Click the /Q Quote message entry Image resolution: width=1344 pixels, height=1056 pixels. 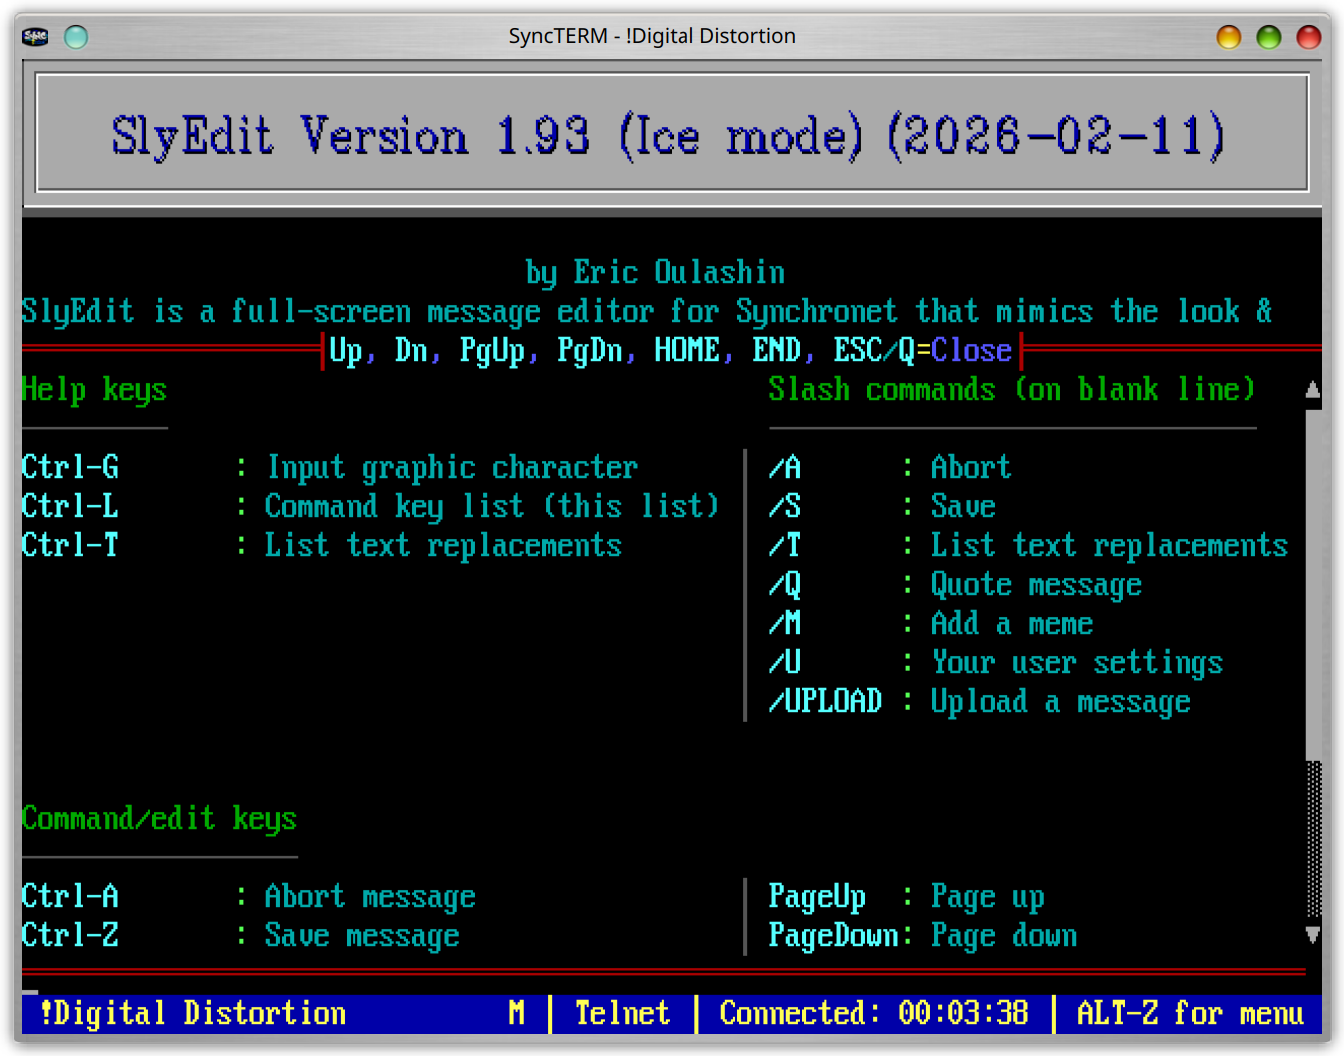pyautogui.click(x=955, y=585)
